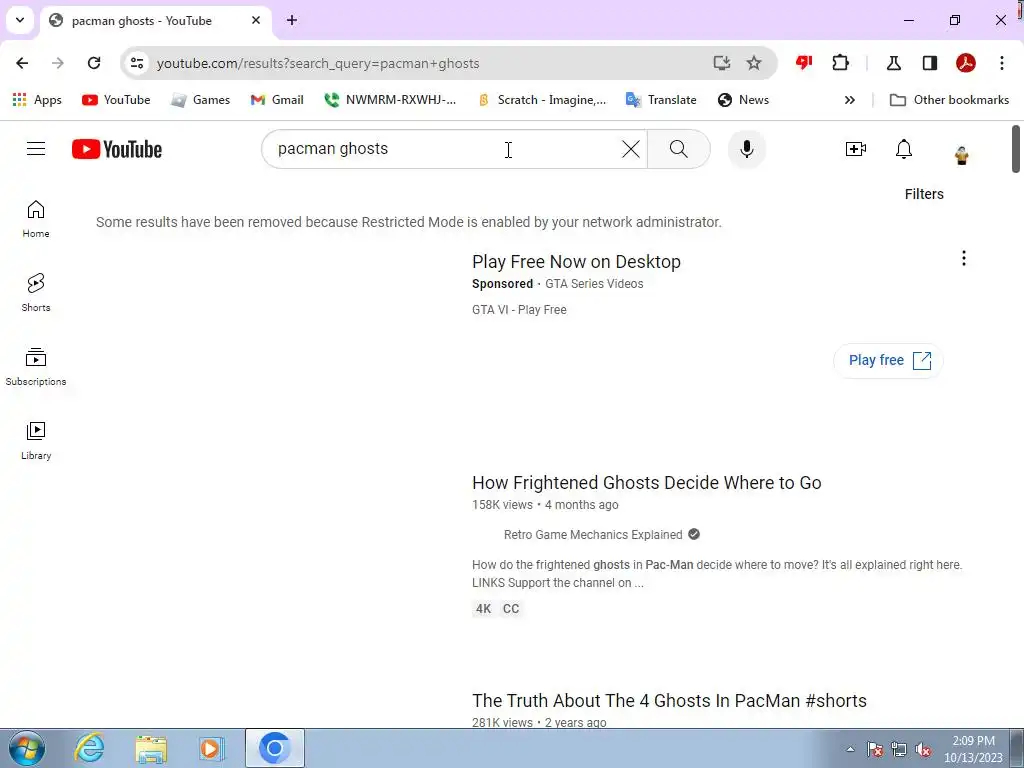Go to Home in the sidebar
The image size is (1024, 768).
(36, 219)
